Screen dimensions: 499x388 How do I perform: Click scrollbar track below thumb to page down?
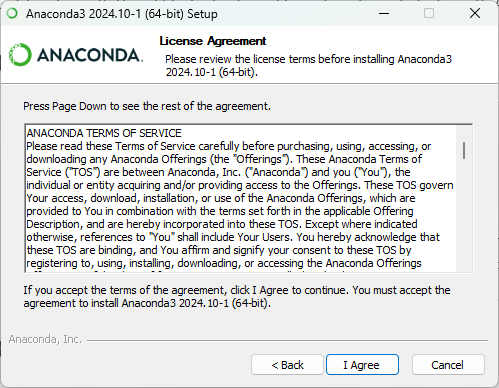tap(464, 217)
